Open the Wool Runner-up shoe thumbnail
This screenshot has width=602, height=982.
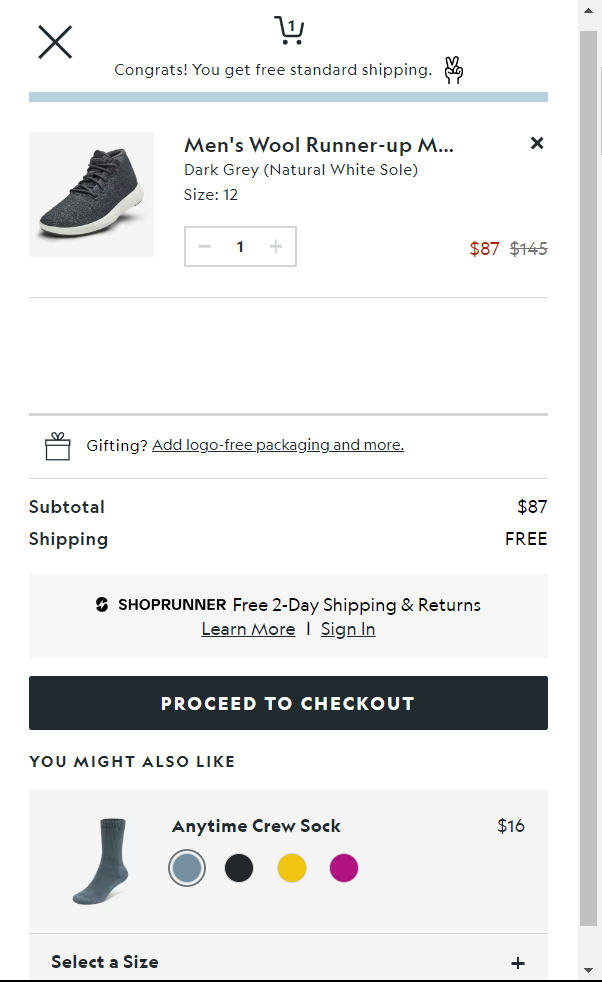[x=91, y=195]
